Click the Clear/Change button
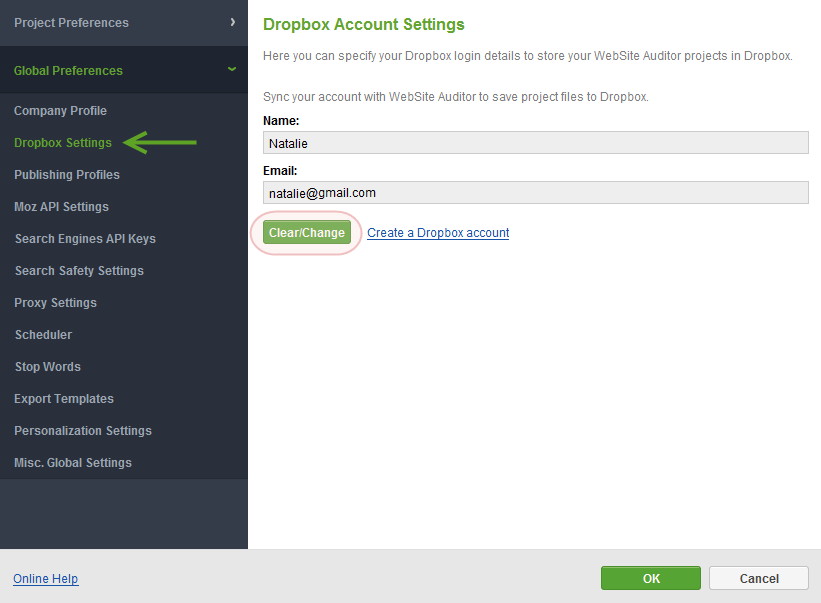Screen dimensions: 821x603 point(307,232)
